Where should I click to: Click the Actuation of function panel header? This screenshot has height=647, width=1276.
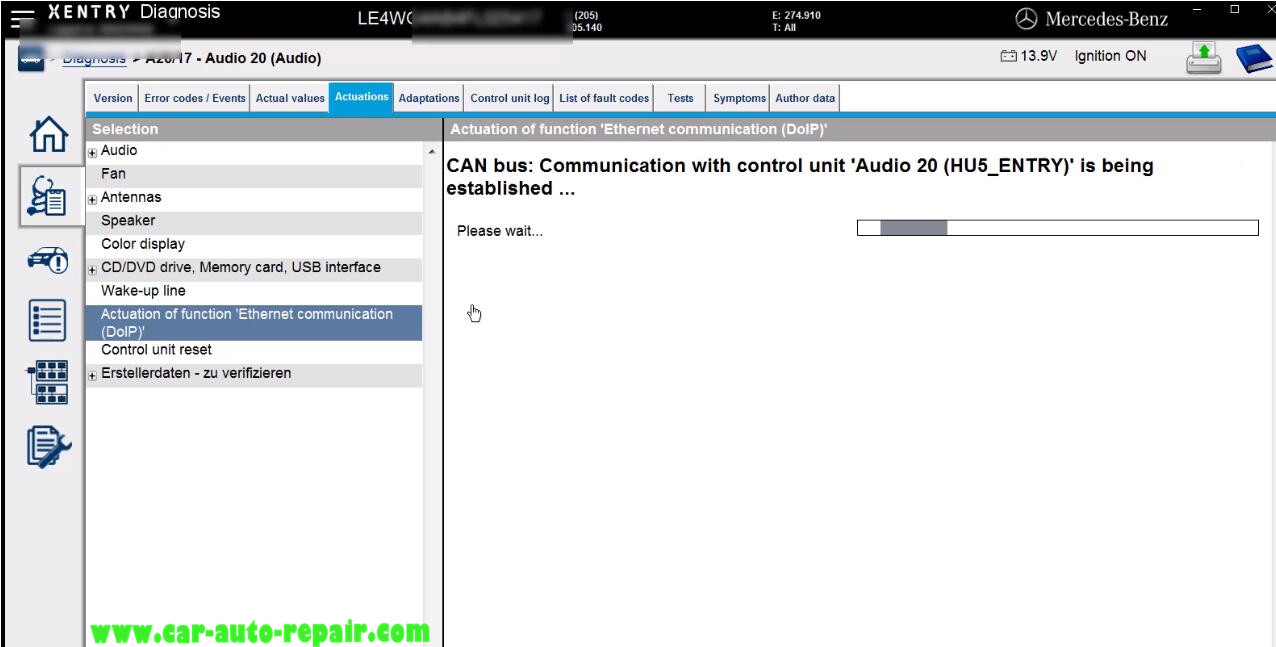[859, 129]
